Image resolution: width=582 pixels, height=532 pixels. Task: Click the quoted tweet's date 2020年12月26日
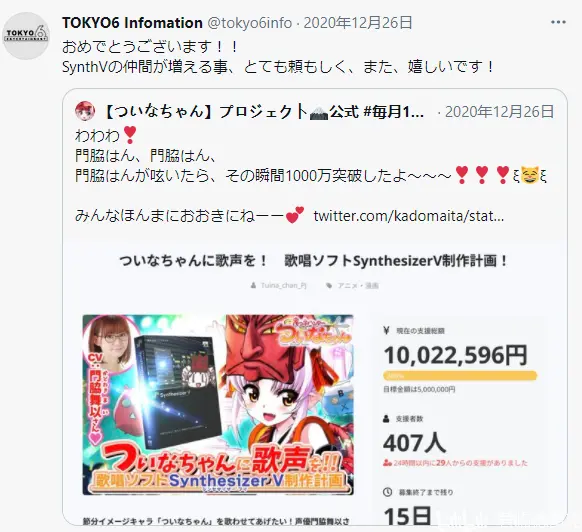[x=499, y=111]
